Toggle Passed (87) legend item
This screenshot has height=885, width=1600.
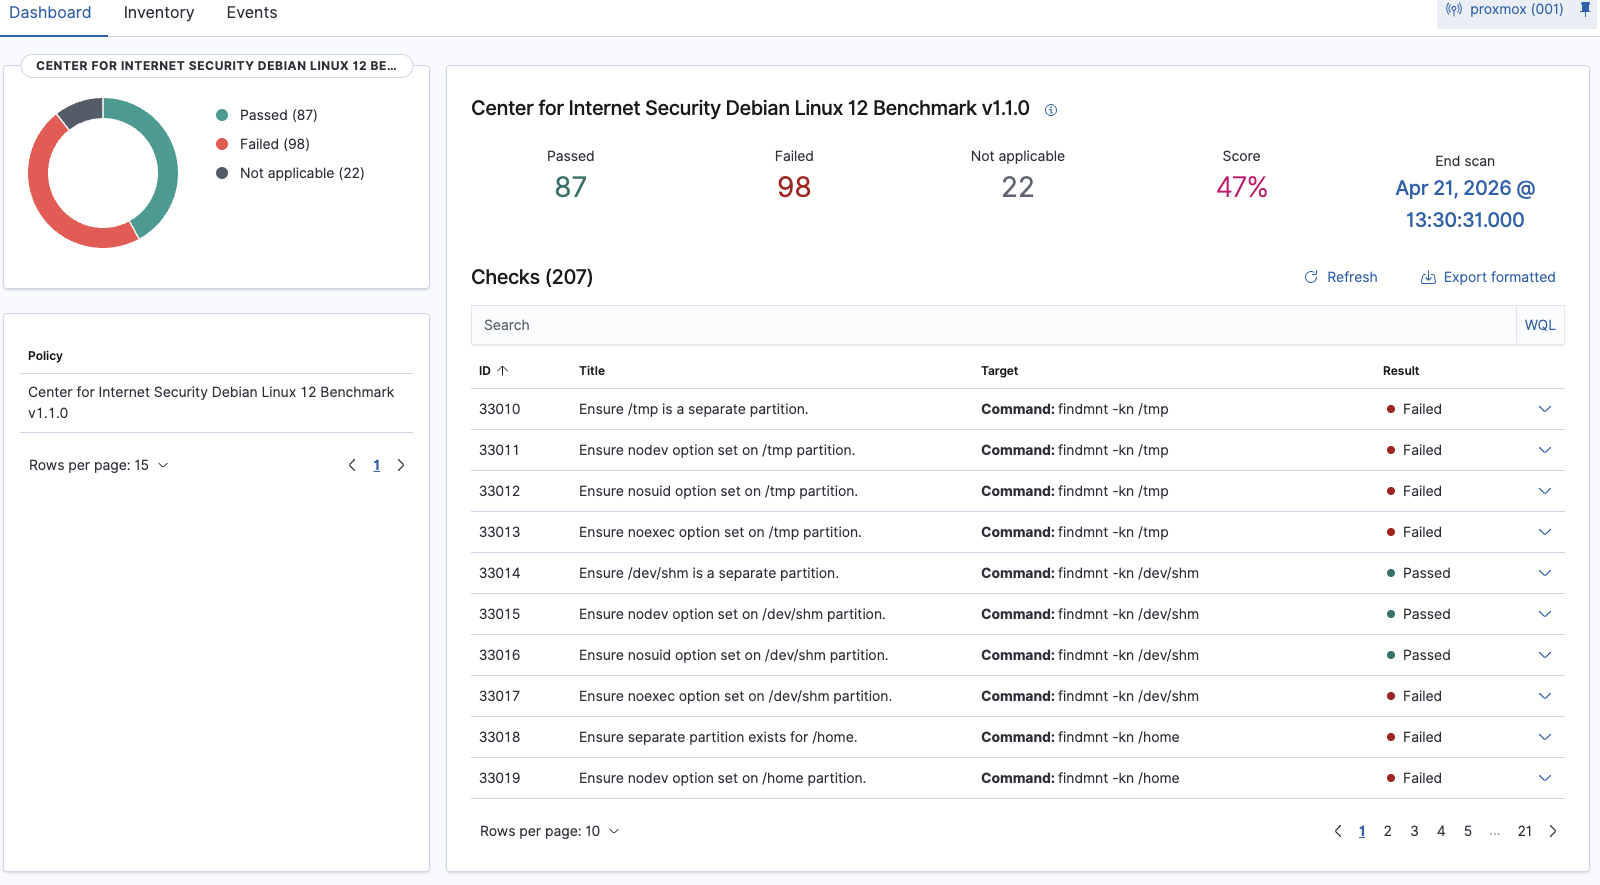[267, 115]
